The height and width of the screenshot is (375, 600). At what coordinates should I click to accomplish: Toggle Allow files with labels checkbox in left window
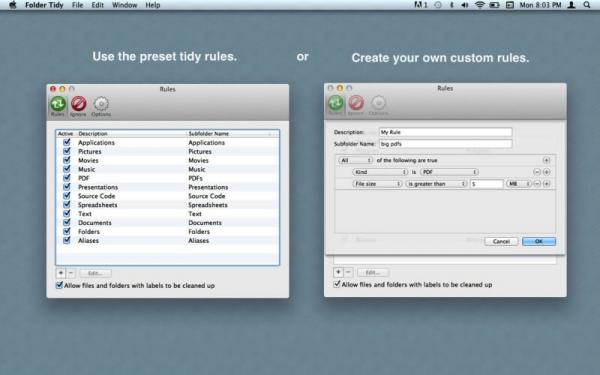(59, 285)
